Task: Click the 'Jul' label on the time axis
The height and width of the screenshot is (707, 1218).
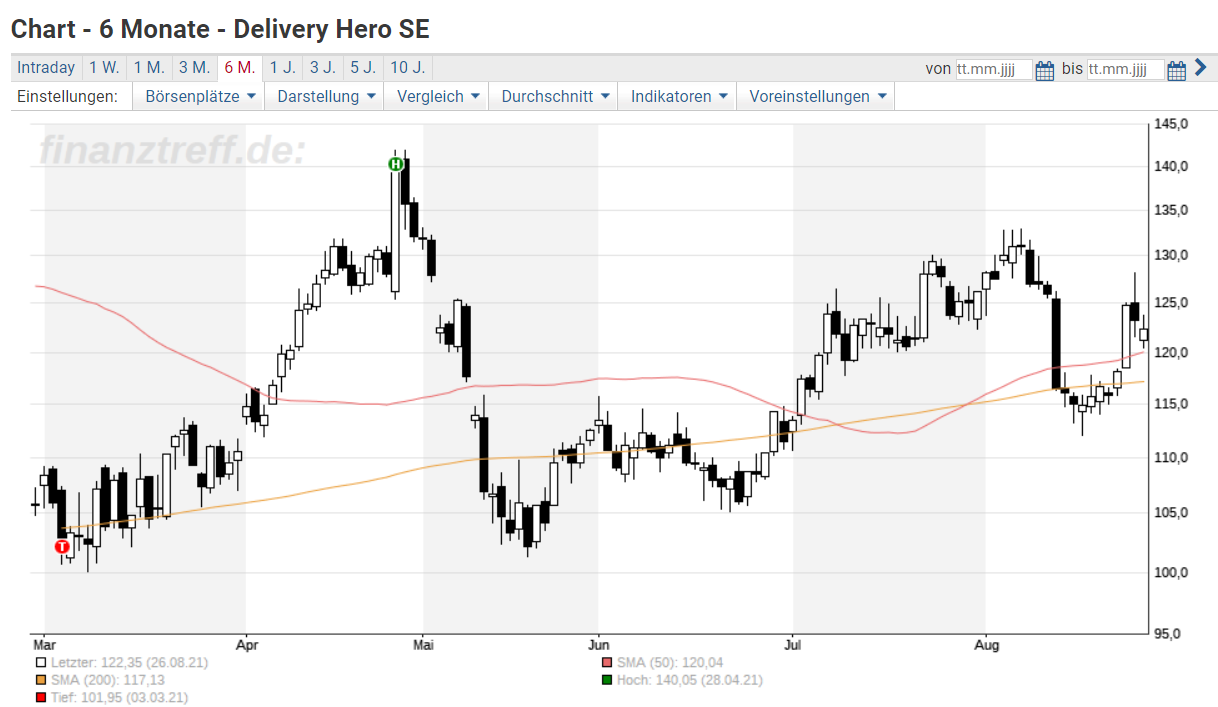Action: (792, 646)
